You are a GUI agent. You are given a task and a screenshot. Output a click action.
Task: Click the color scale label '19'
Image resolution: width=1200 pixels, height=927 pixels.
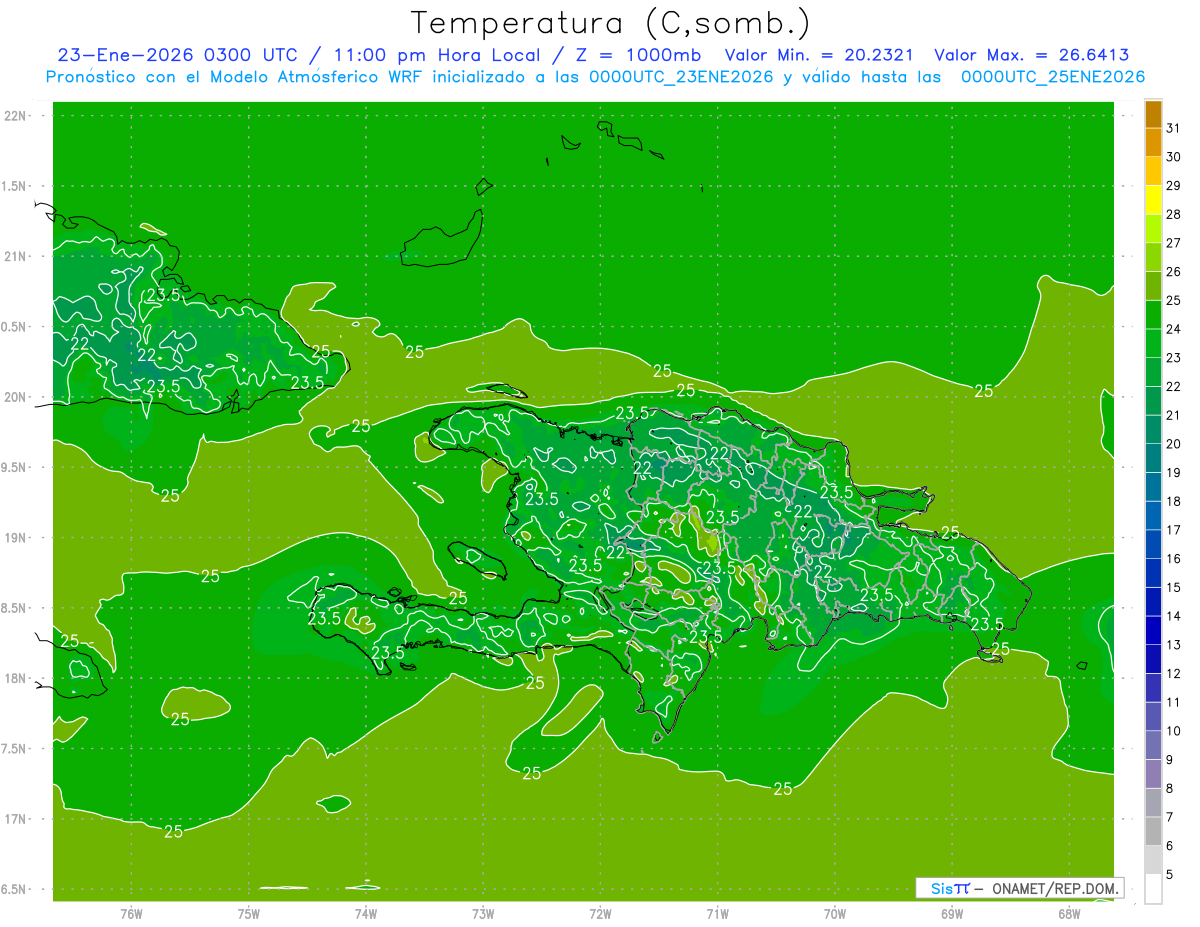[1174, 473]
